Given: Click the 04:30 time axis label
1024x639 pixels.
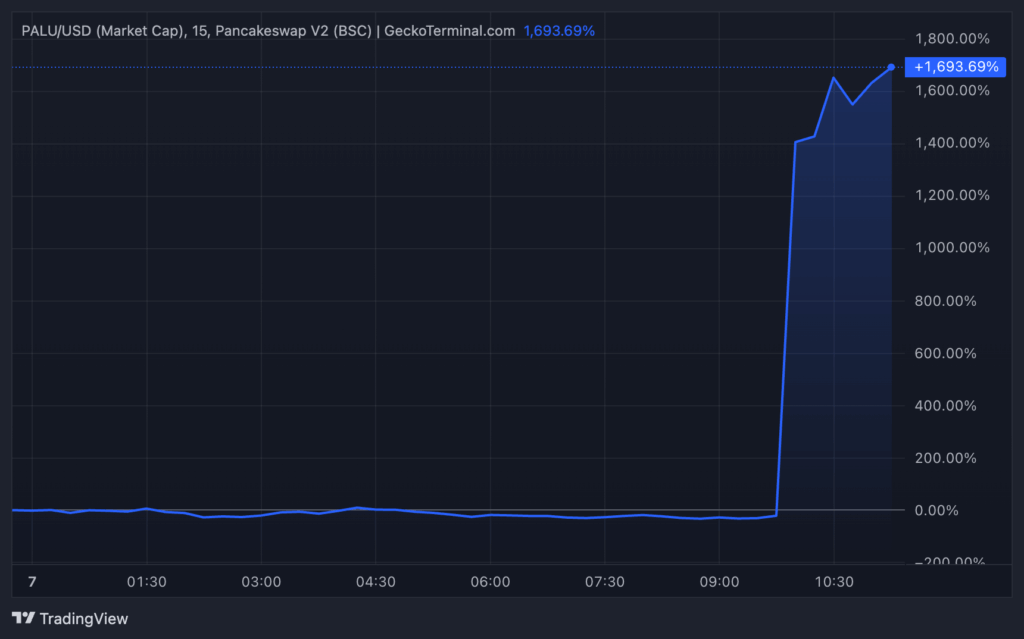Looking at the screenshot, I should tap(375, 582).
